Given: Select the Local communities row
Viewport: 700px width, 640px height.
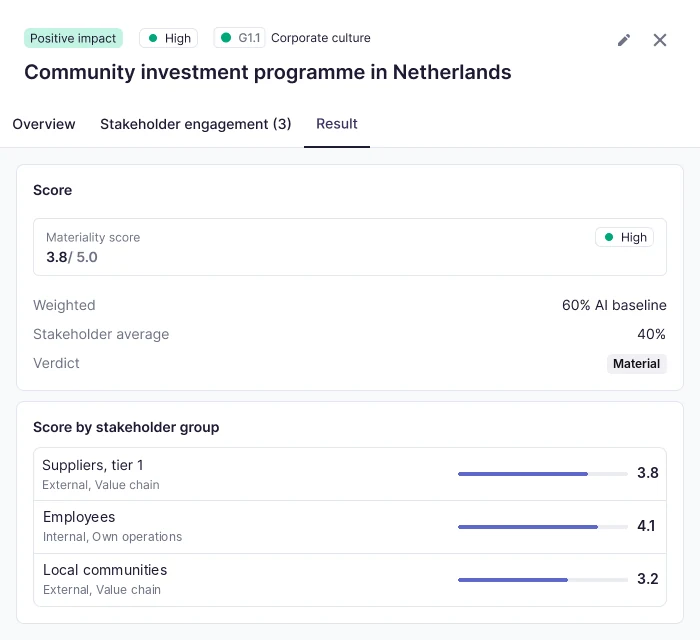Looking at the screenshot, I should coord(350,580).
